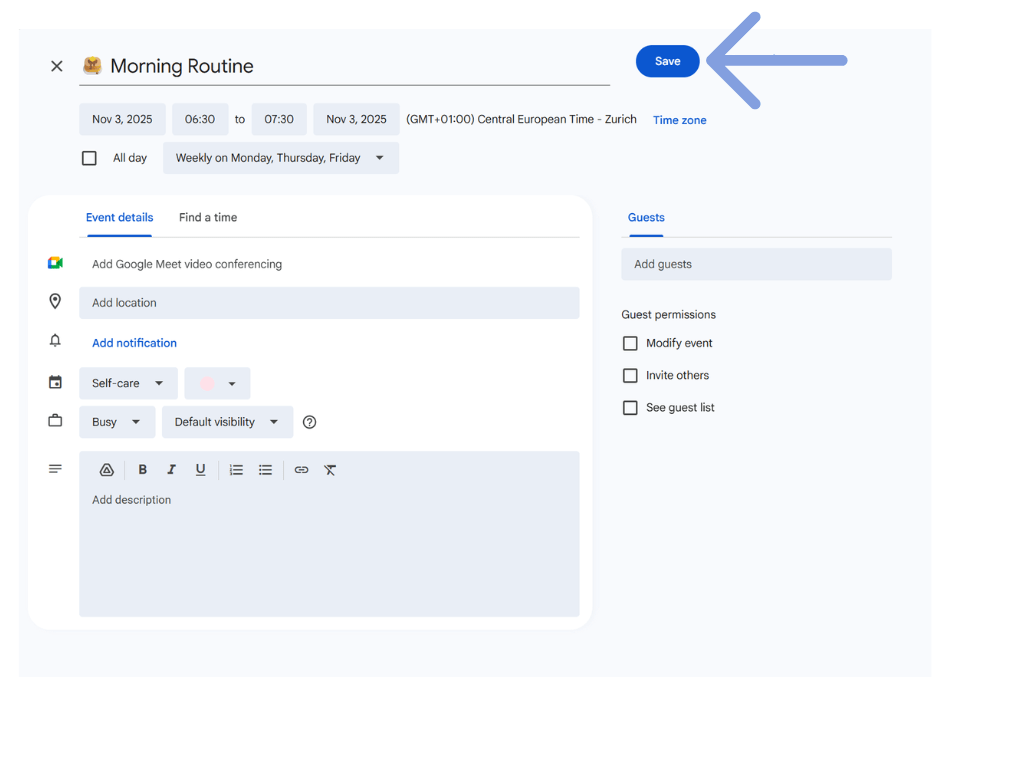Click the remove formatting icon
The image size is (1024, 768).
tap(330, 470)
